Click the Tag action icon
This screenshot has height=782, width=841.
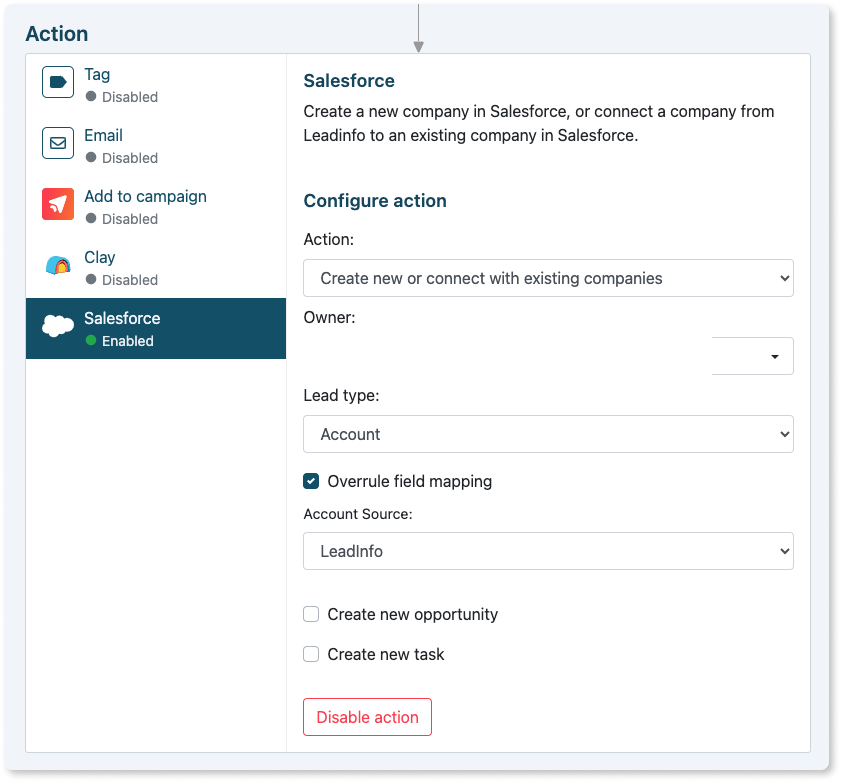58,82
